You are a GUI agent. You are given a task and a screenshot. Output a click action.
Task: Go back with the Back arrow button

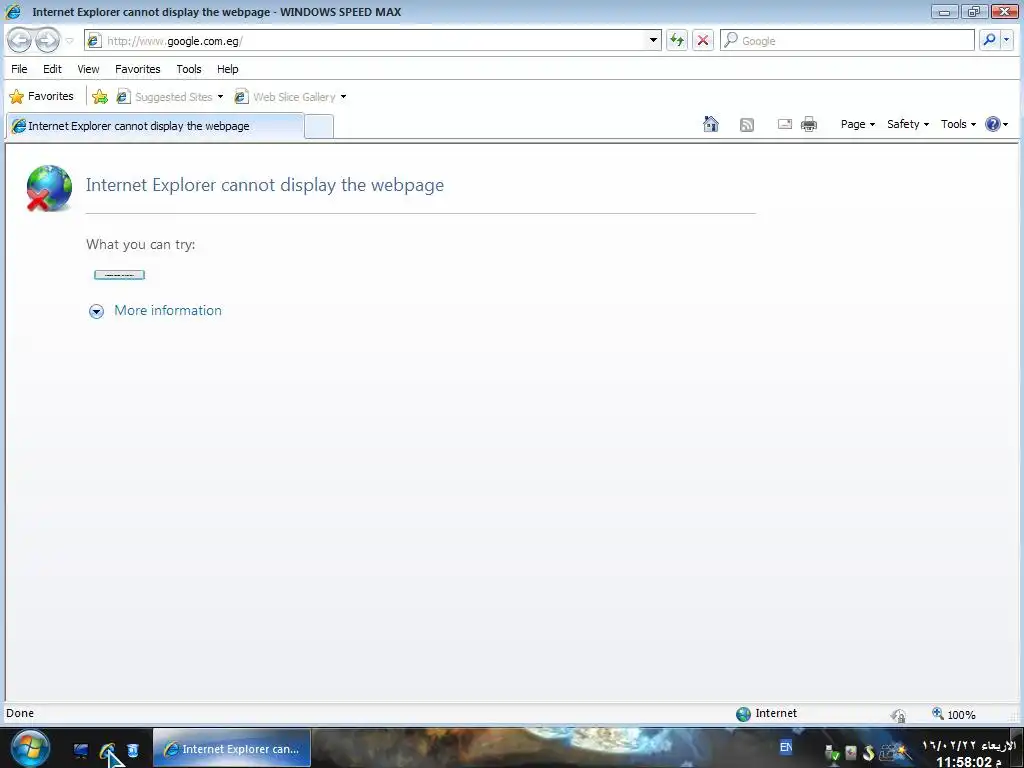click(20, 40)
